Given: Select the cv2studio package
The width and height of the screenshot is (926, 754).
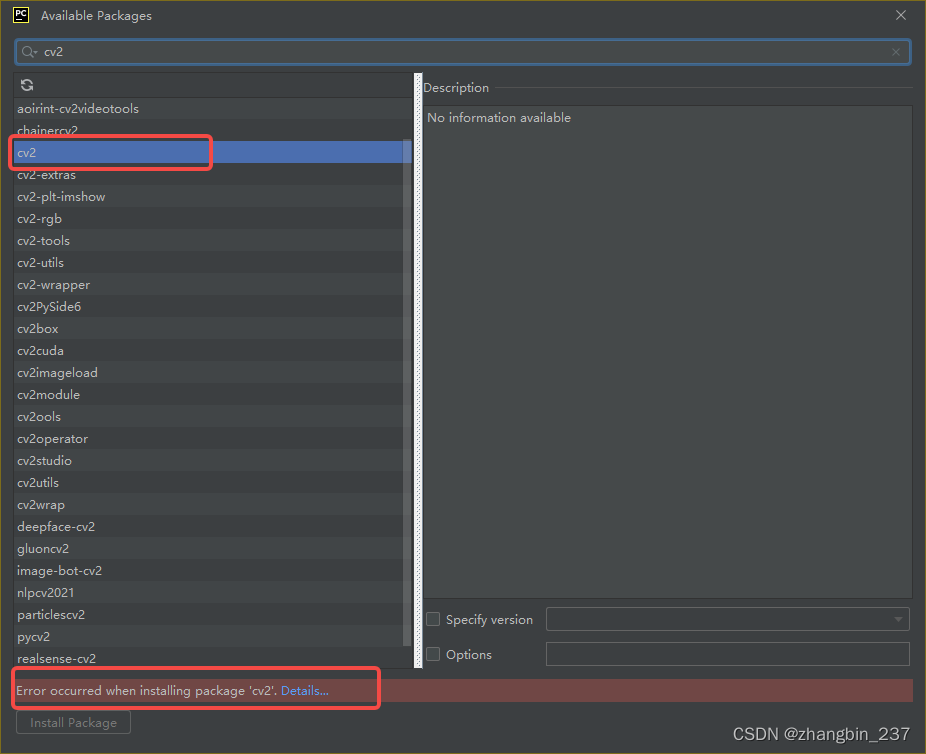Looking at the screenshot, I should [213, 461].
